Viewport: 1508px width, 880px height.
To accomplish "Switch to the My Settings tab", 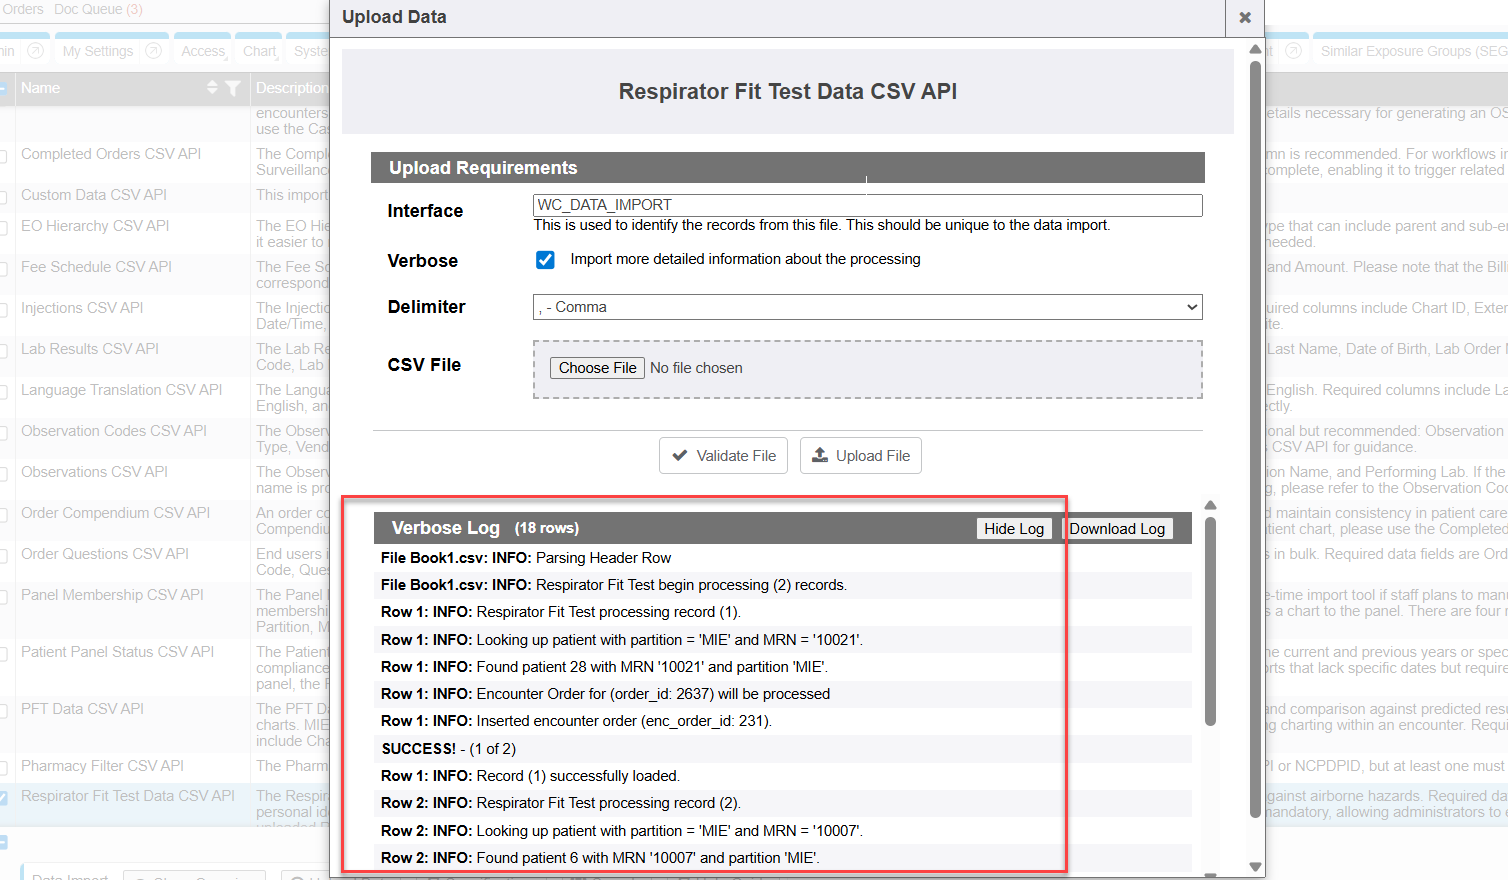I will pyautogui.click(x=98, y=51).
